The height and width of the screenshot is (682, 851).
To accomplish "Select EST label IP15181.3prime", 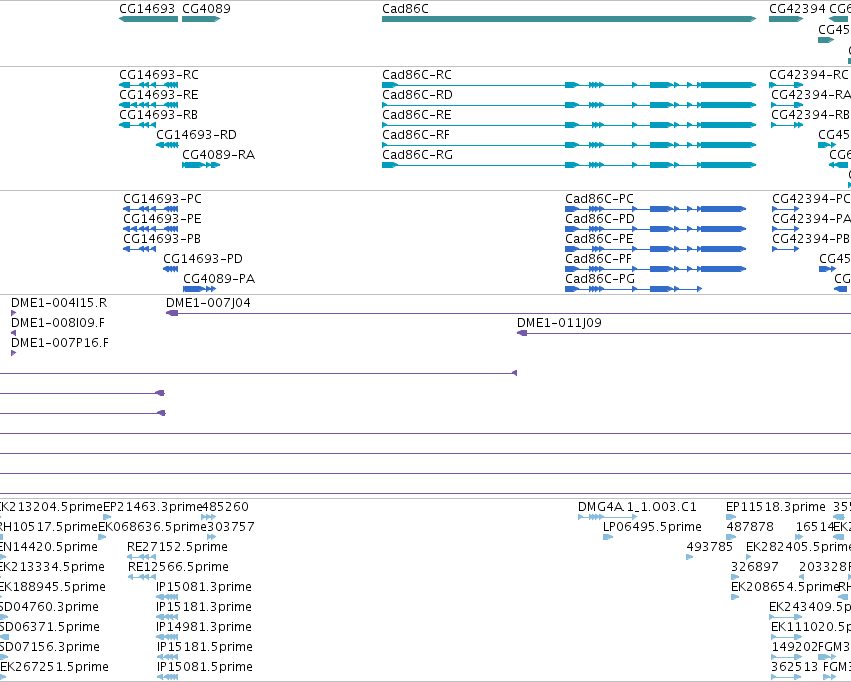I will [204, 608].
